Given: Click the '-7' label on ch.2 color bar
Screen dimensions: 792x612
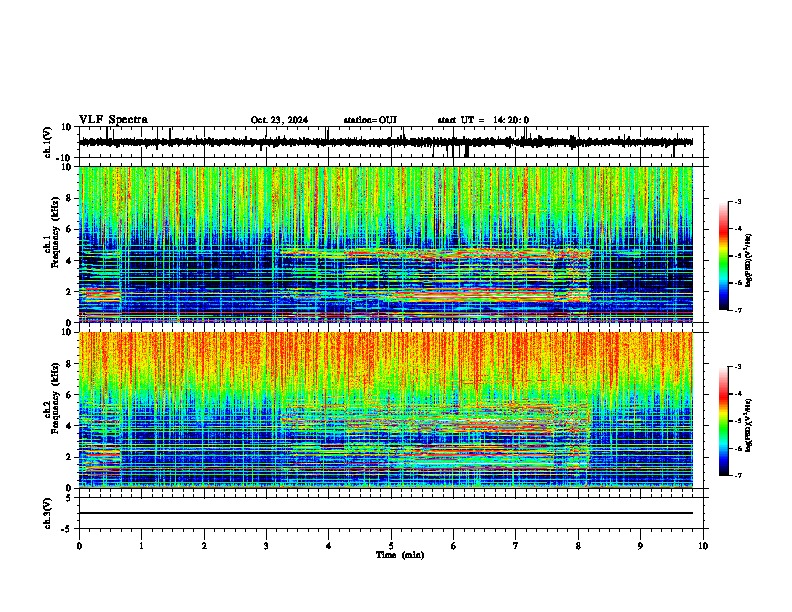Looking at the screenshot, I should point(737,475).
